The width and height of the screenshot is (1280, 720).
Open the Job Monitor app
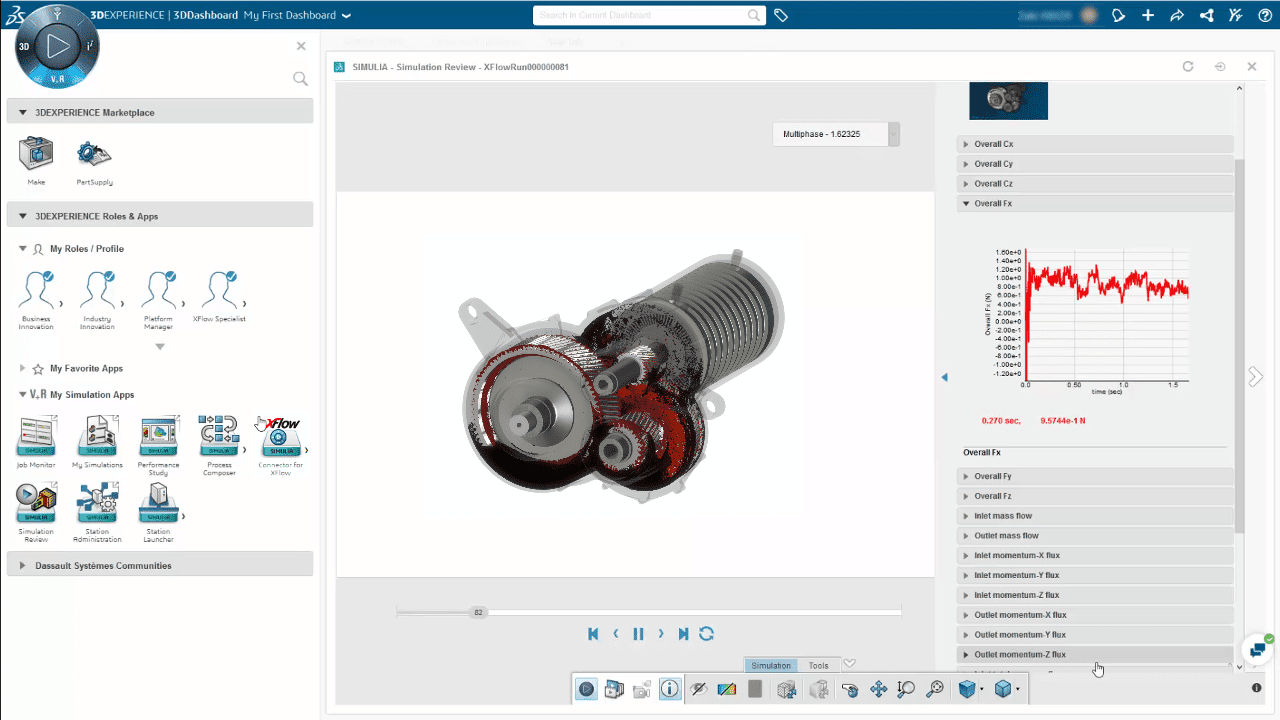click(37, 437)
